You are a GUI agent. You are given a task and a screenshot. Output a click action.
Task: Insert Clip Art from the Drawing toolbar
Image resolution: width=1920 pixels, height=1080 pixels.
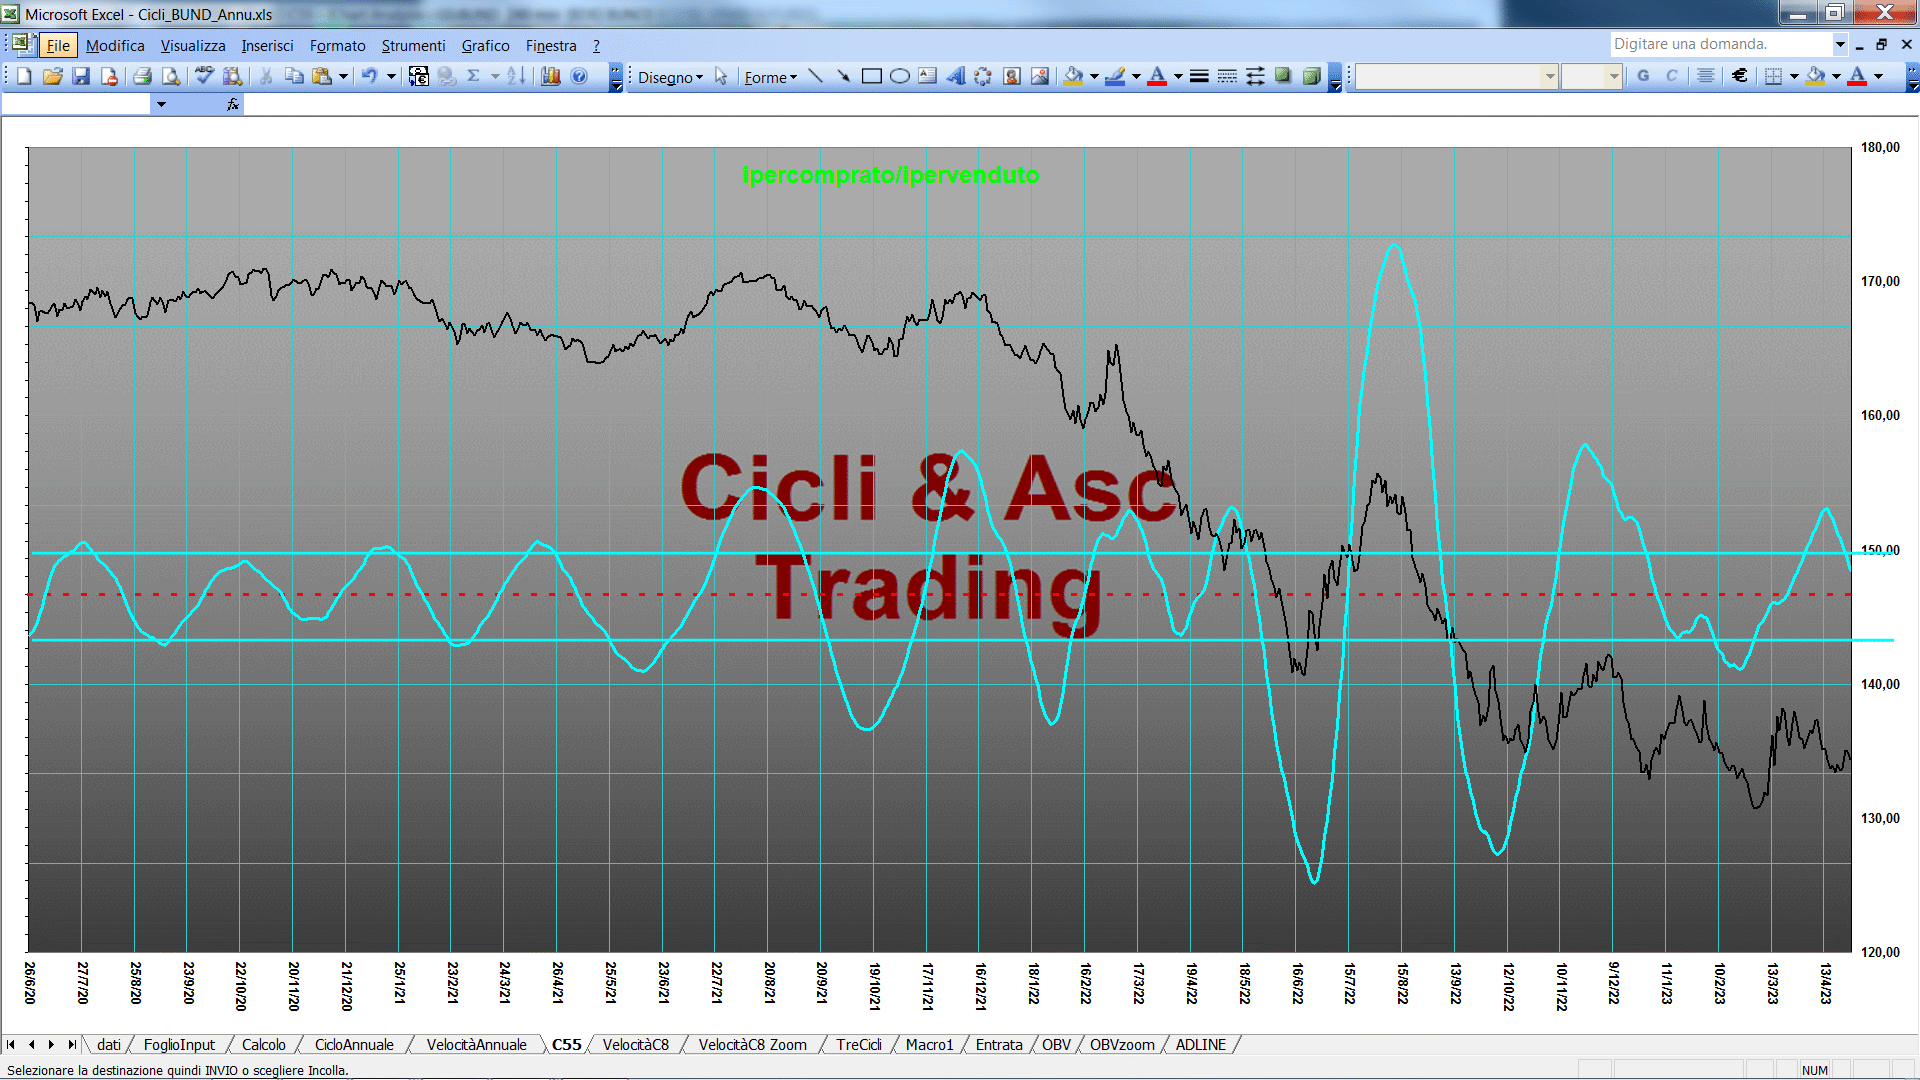[x=1012, y=76]
